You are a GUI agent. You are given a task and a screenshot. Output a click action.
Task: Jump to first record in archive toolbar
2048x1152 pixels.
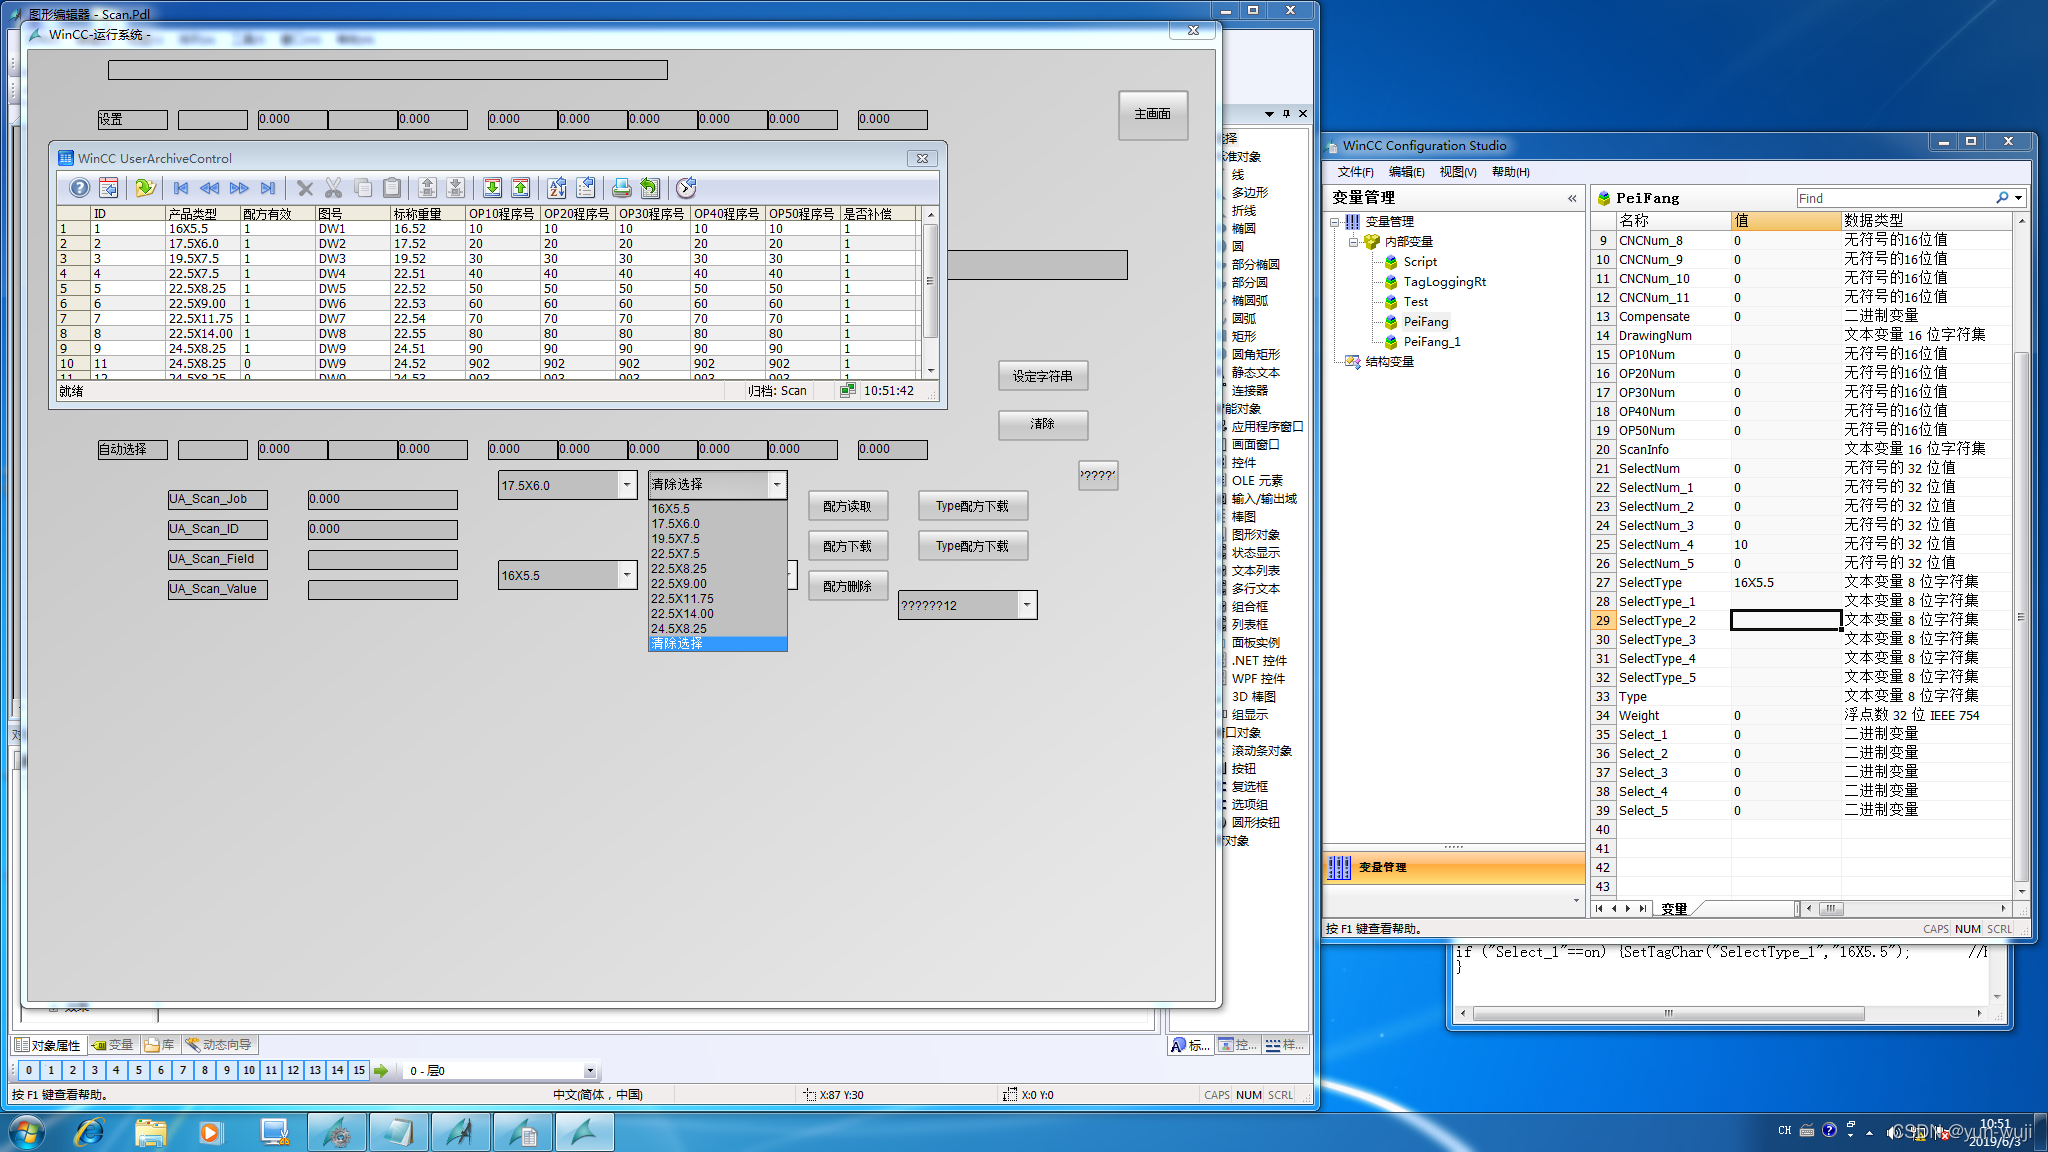click(x=181, y=188)
